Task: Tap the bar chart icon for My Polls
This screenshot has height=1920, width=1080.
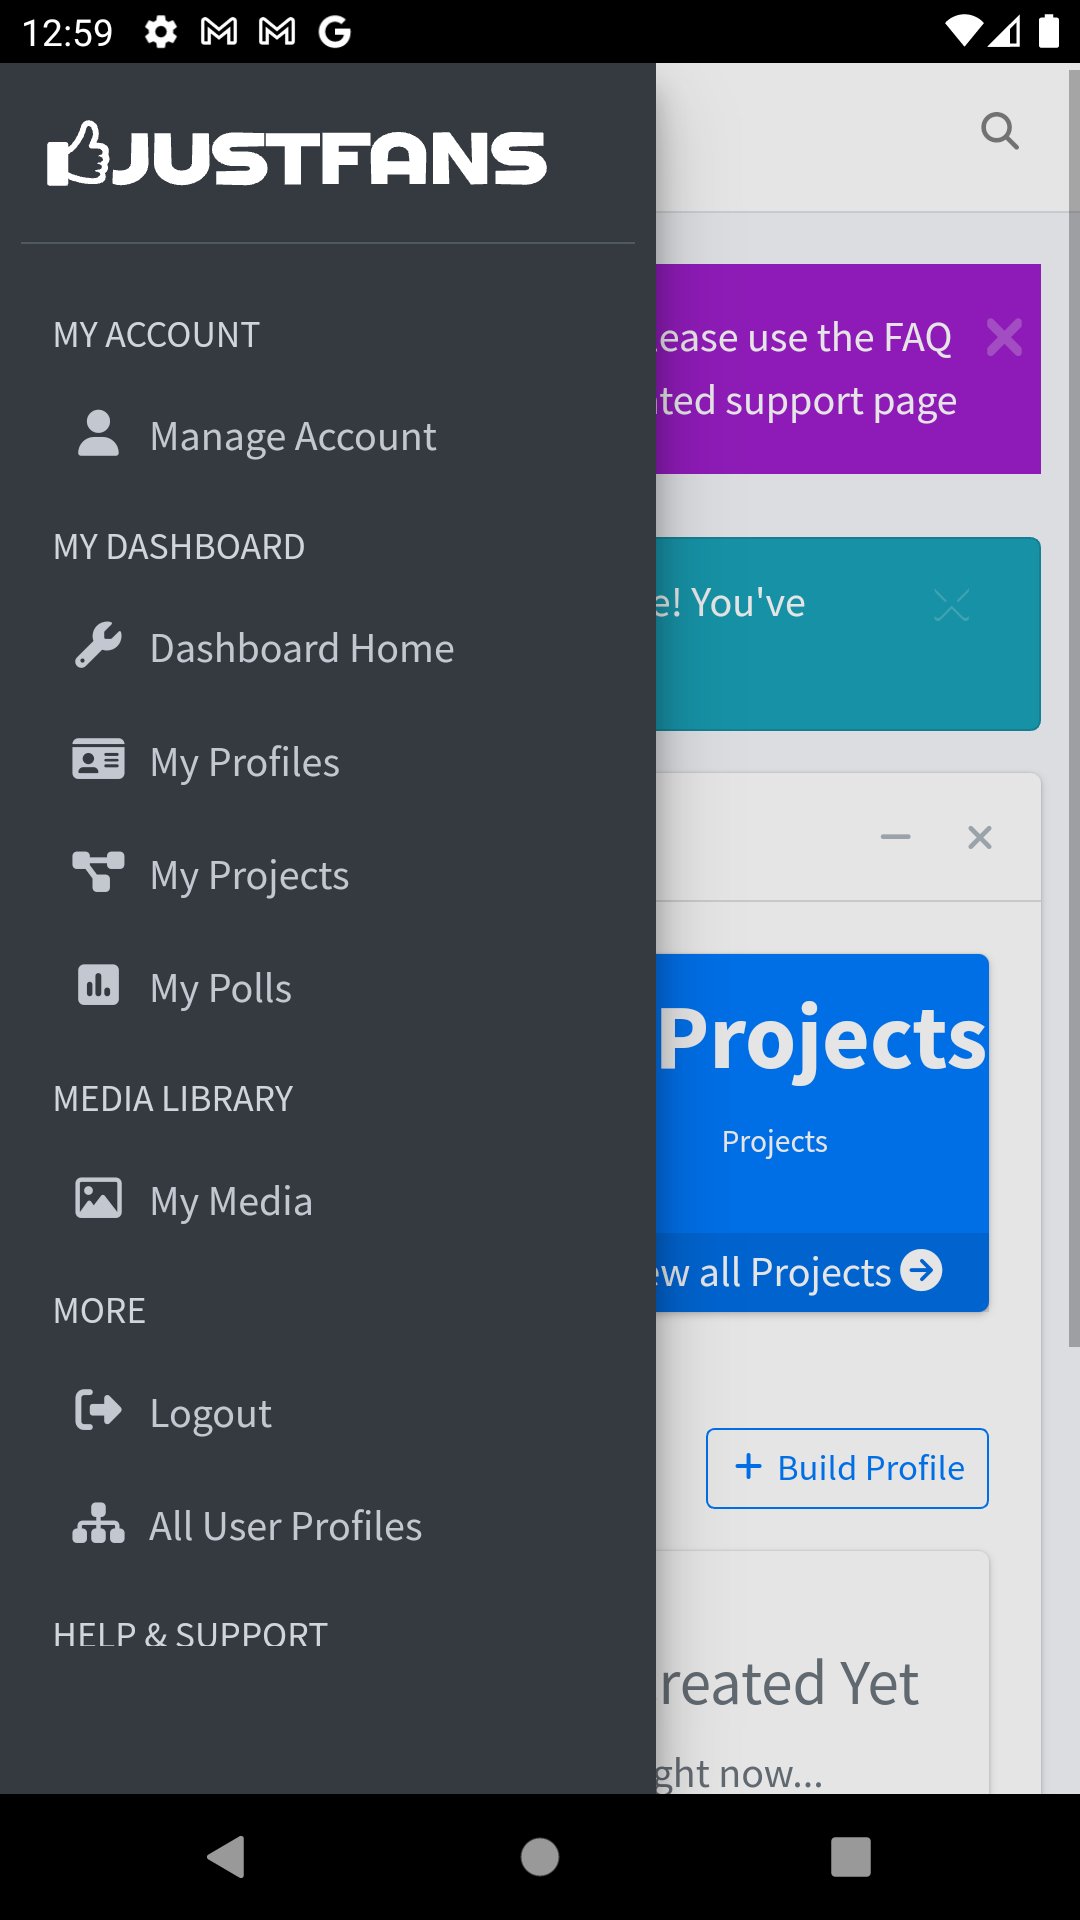Action: 98,985
